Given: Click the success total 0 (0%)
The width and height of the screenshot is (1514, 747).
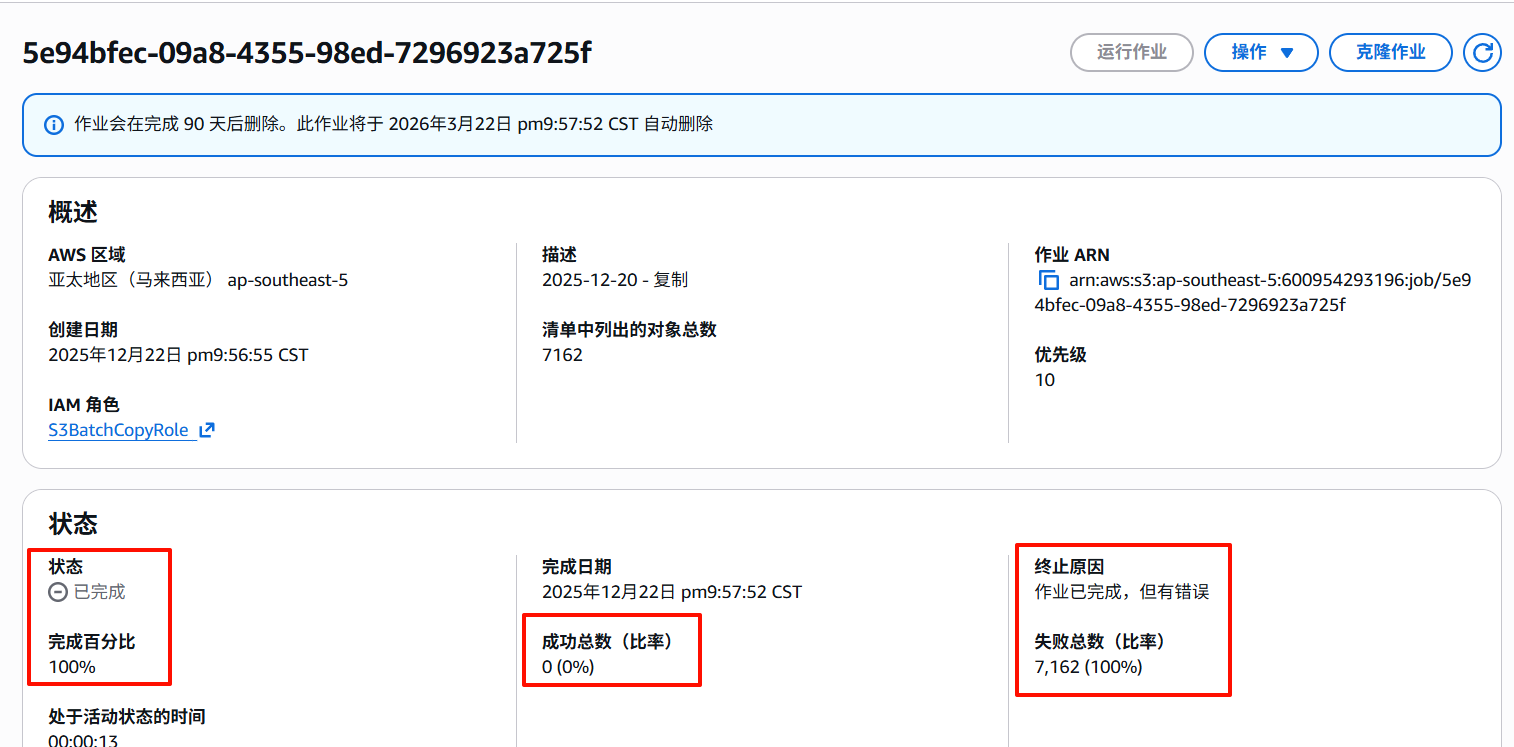Looking at the screenshot, I should pos(568,667).
